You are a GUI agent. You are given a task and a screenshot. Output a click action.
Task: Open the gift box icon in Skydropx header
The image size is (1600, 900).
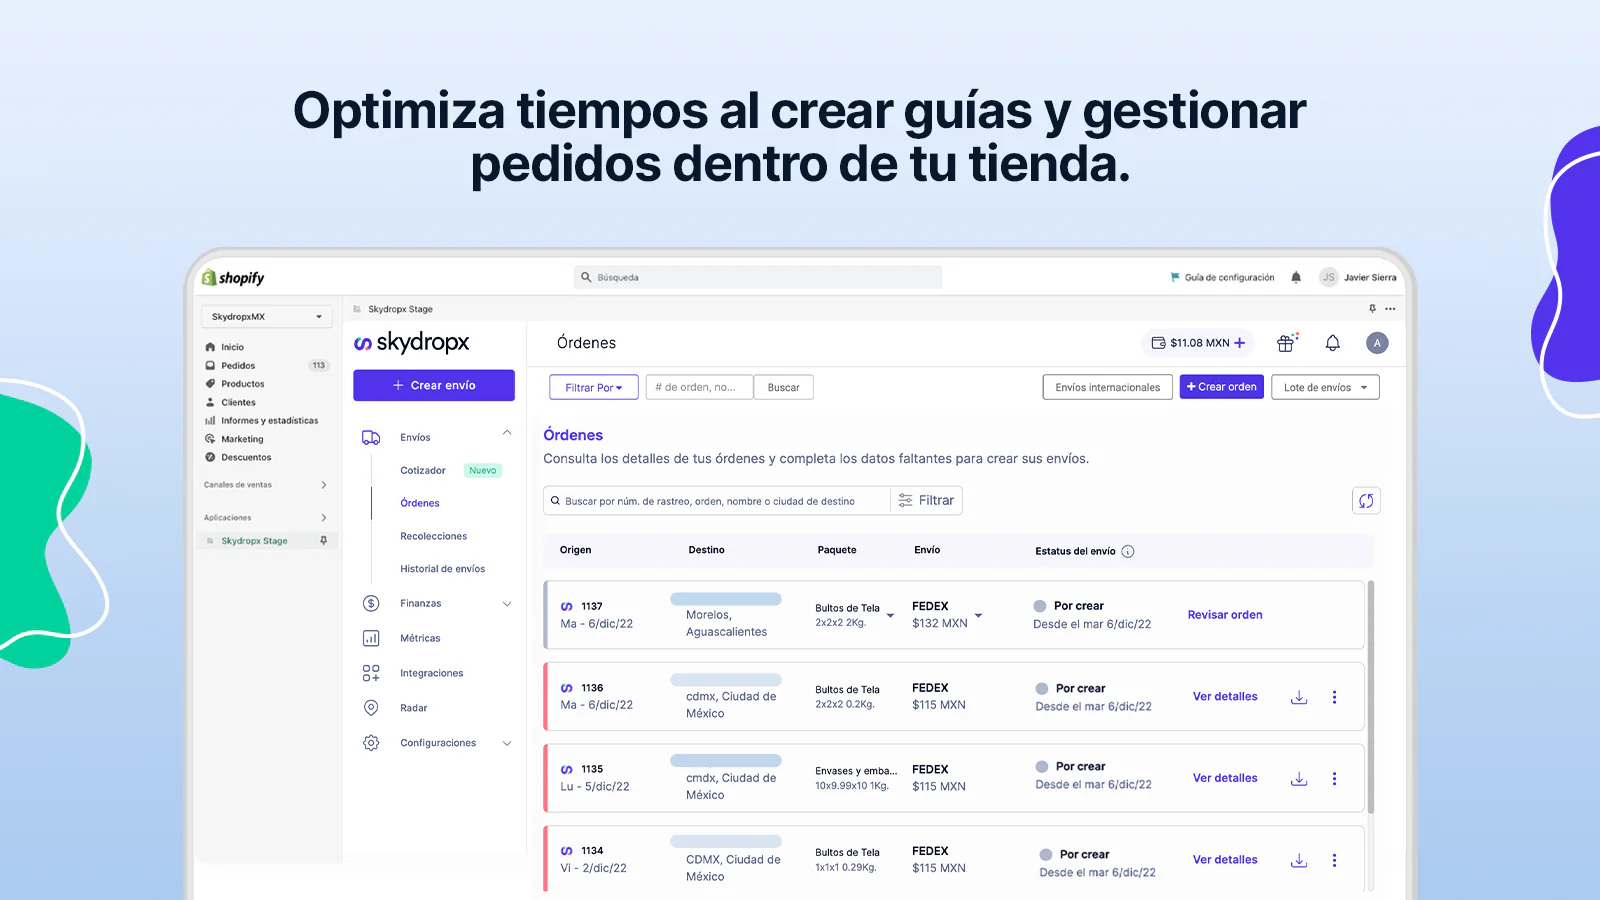click(x=1287, y=343)
